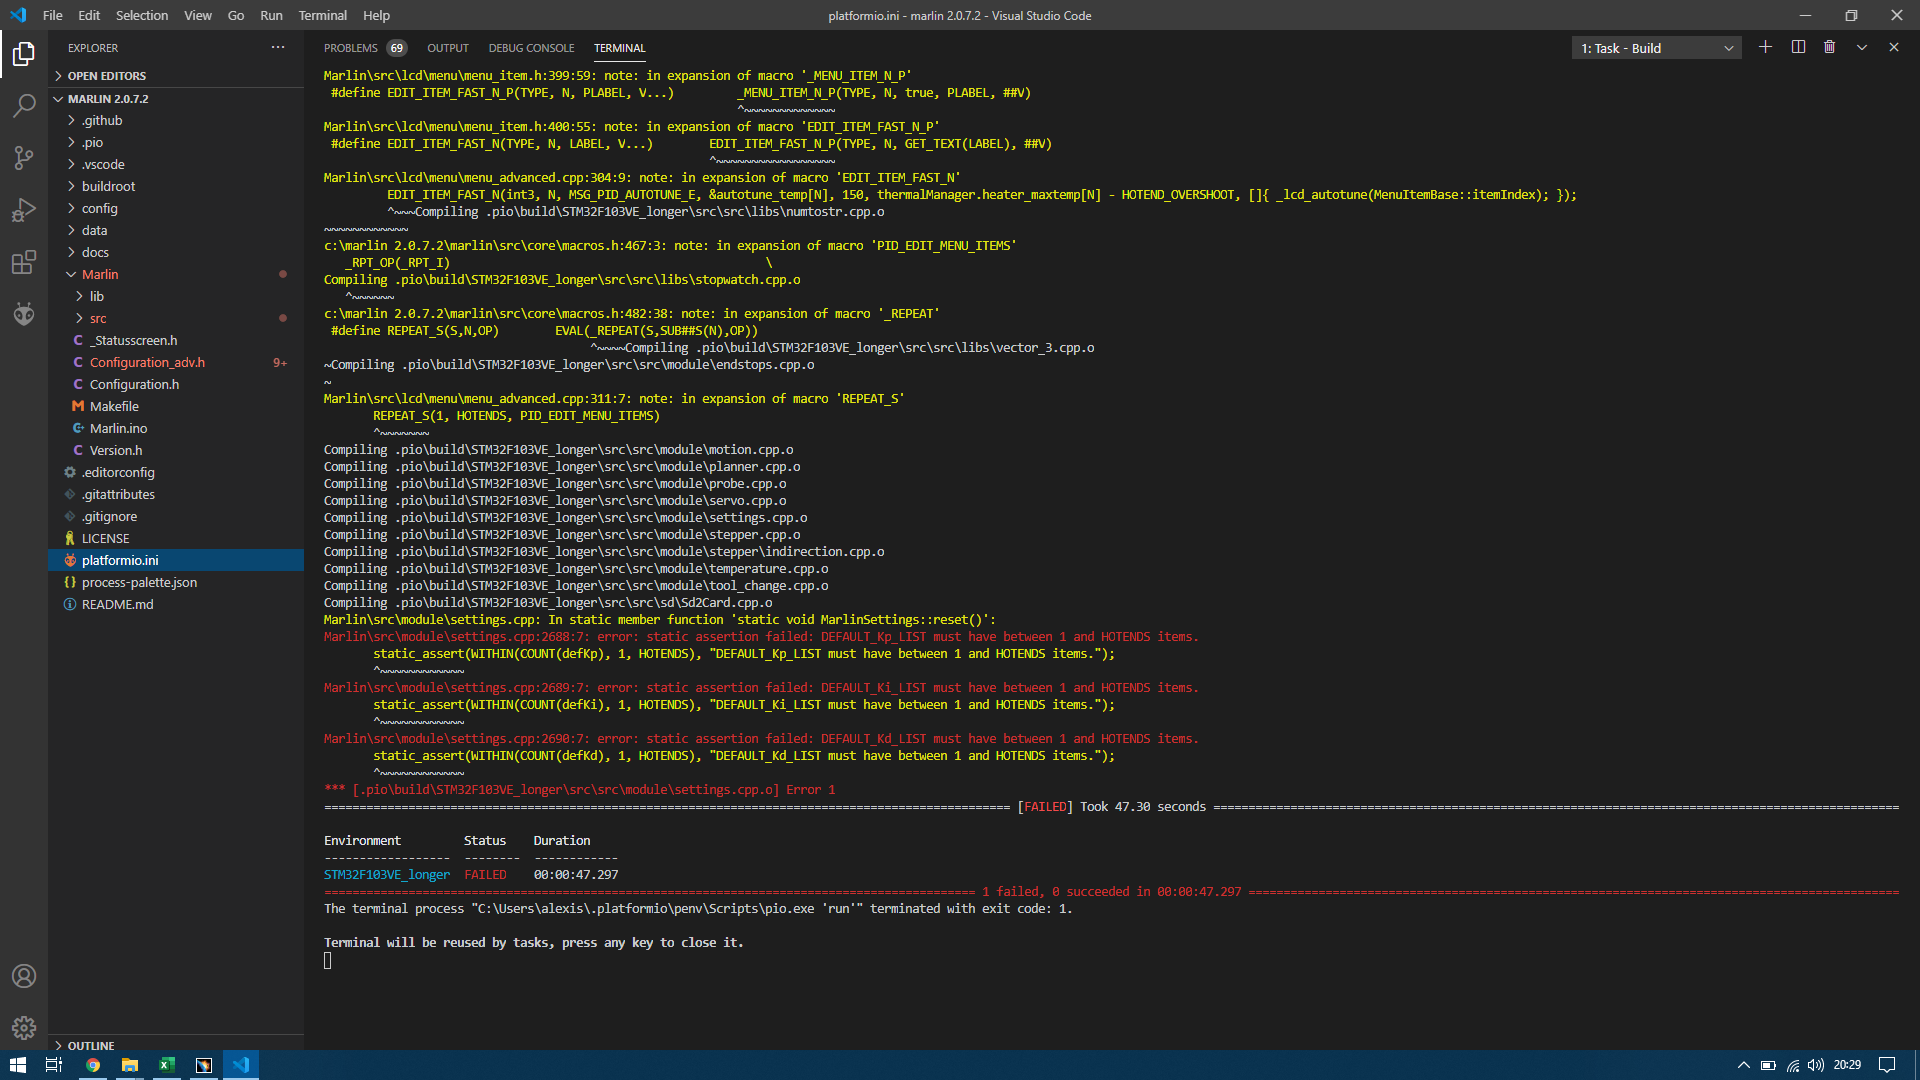Expand the OPEN EDITORS section

pos(176,76)
